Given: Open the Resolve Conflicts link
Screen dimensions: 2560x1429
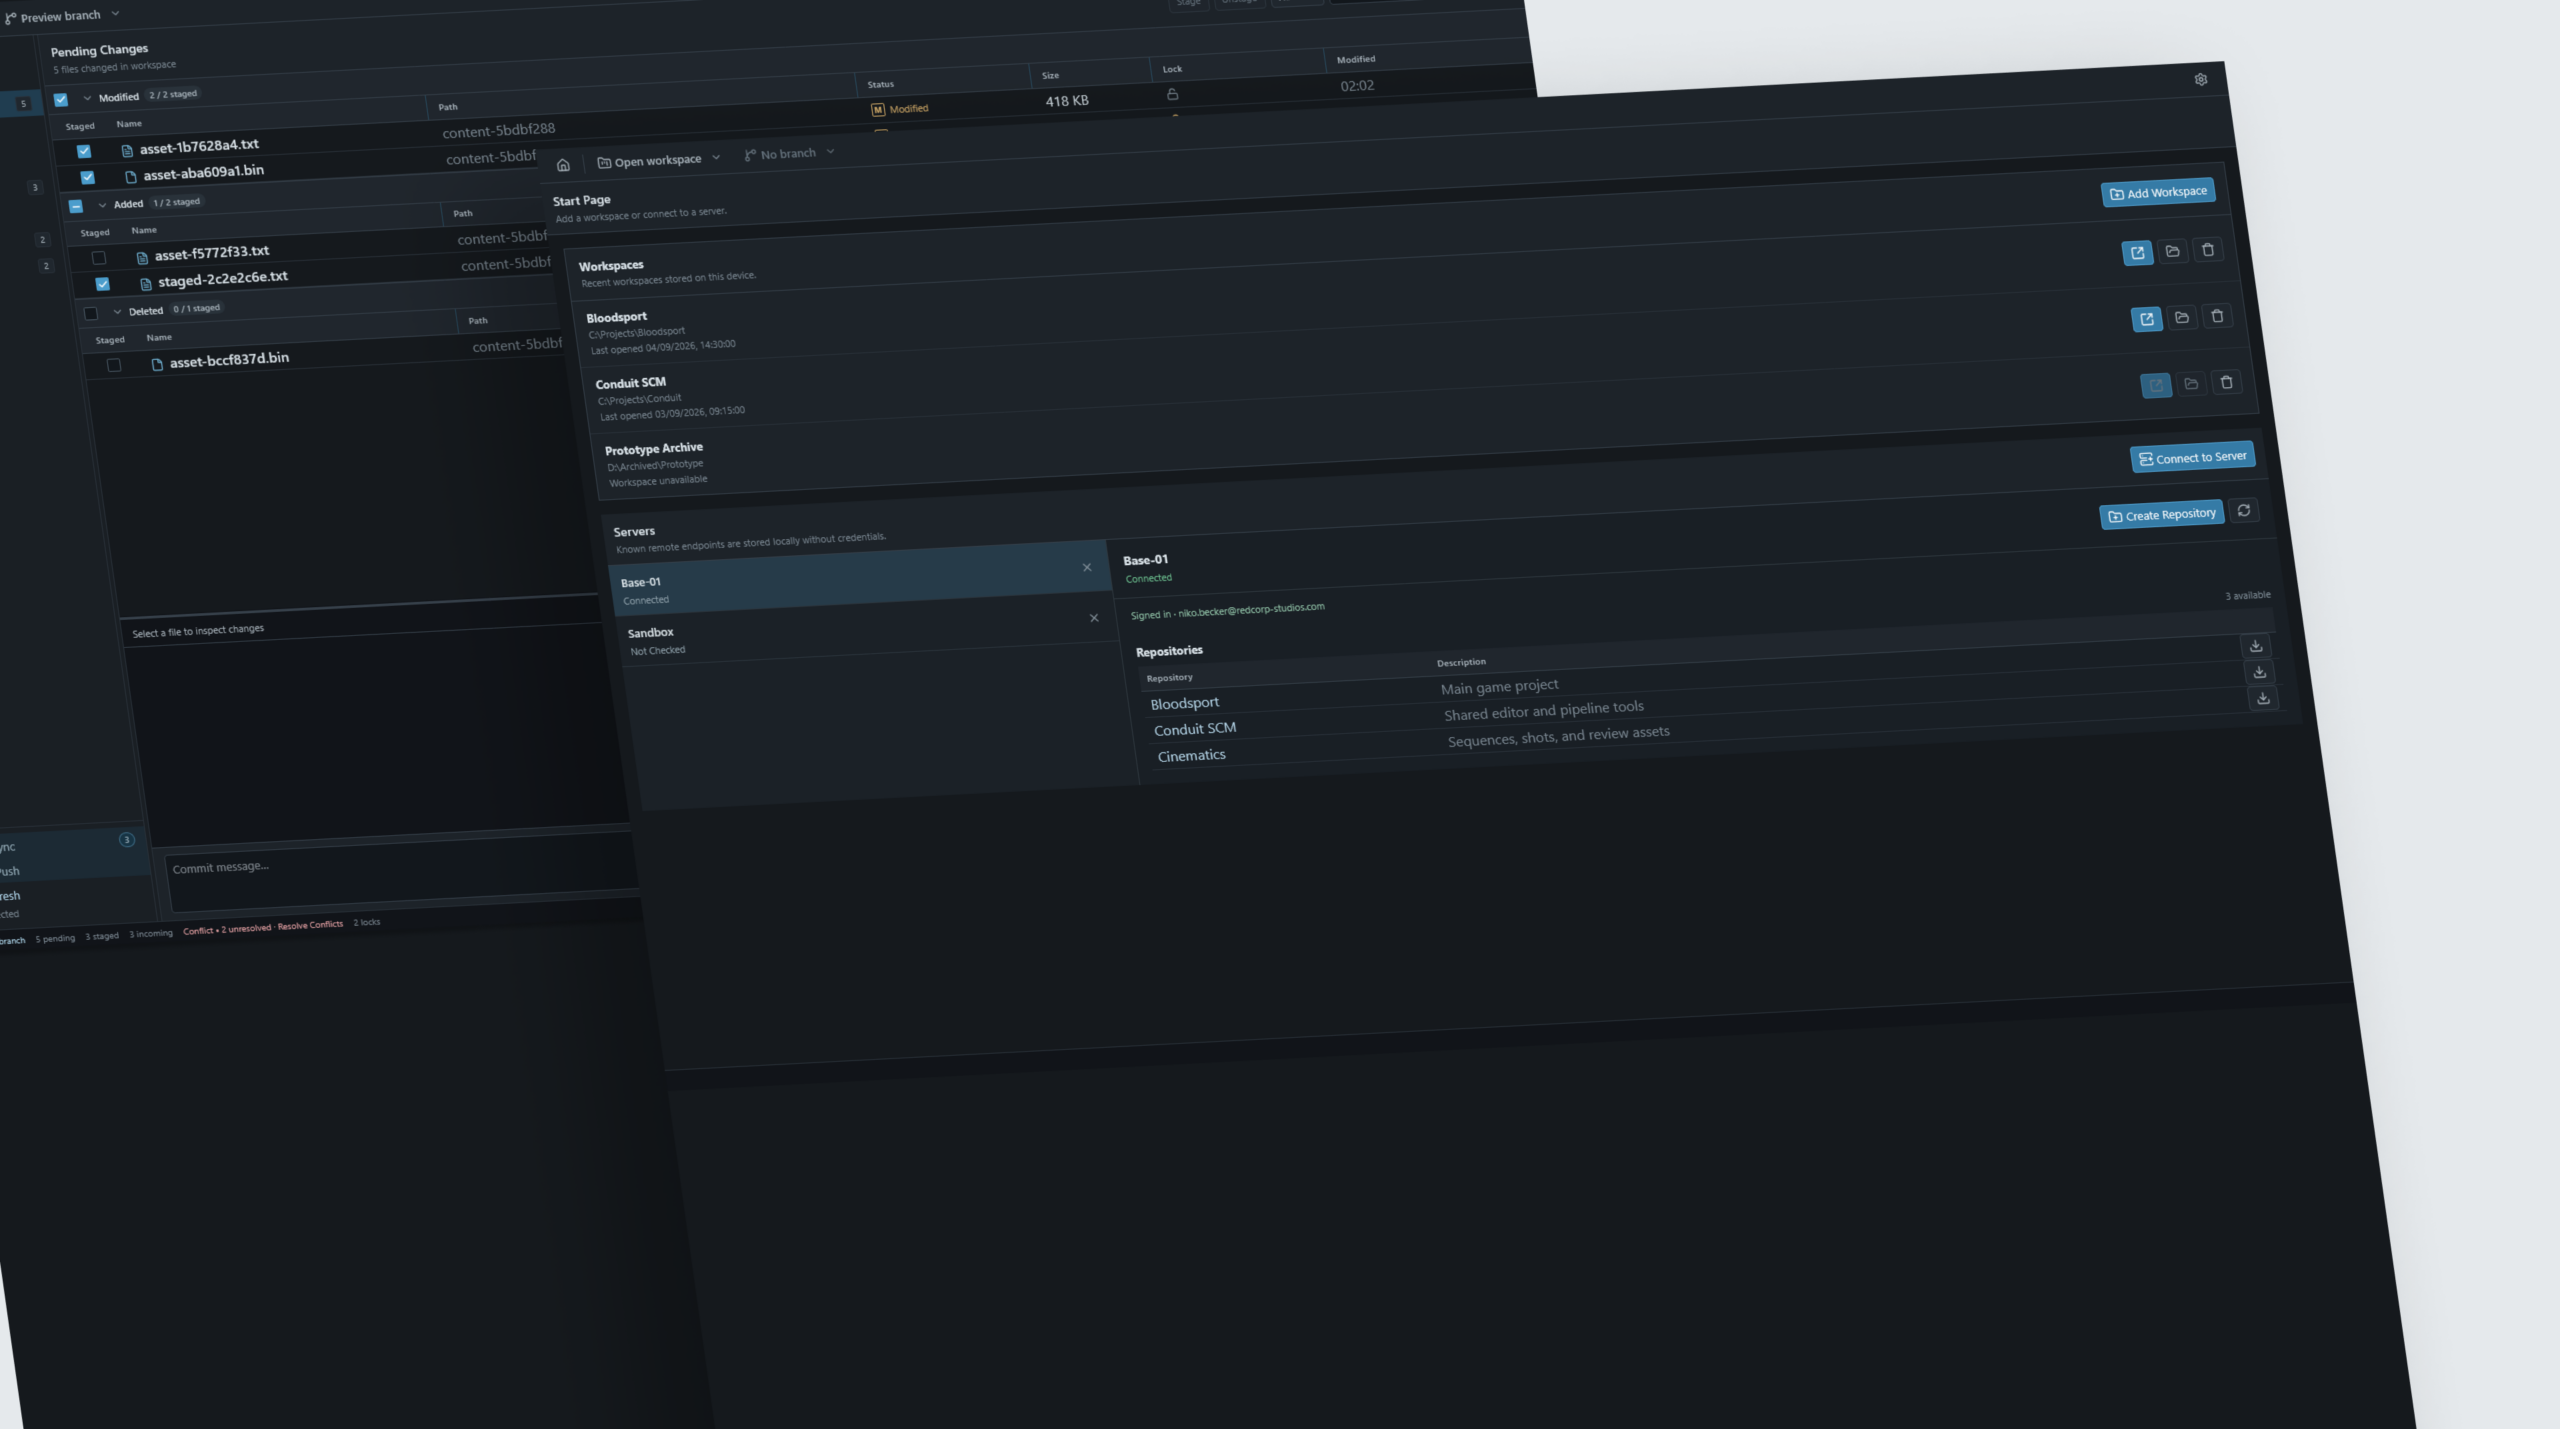Looking at the screenshot, I should [310, 925].
